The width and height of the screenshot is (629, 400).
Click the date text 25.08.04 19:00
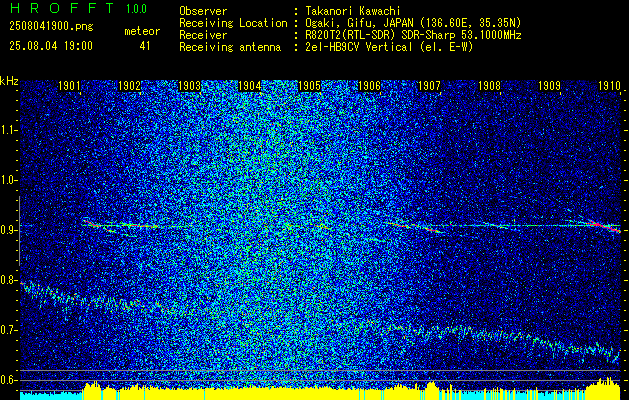pyautogui.click(x=51, y=46)
